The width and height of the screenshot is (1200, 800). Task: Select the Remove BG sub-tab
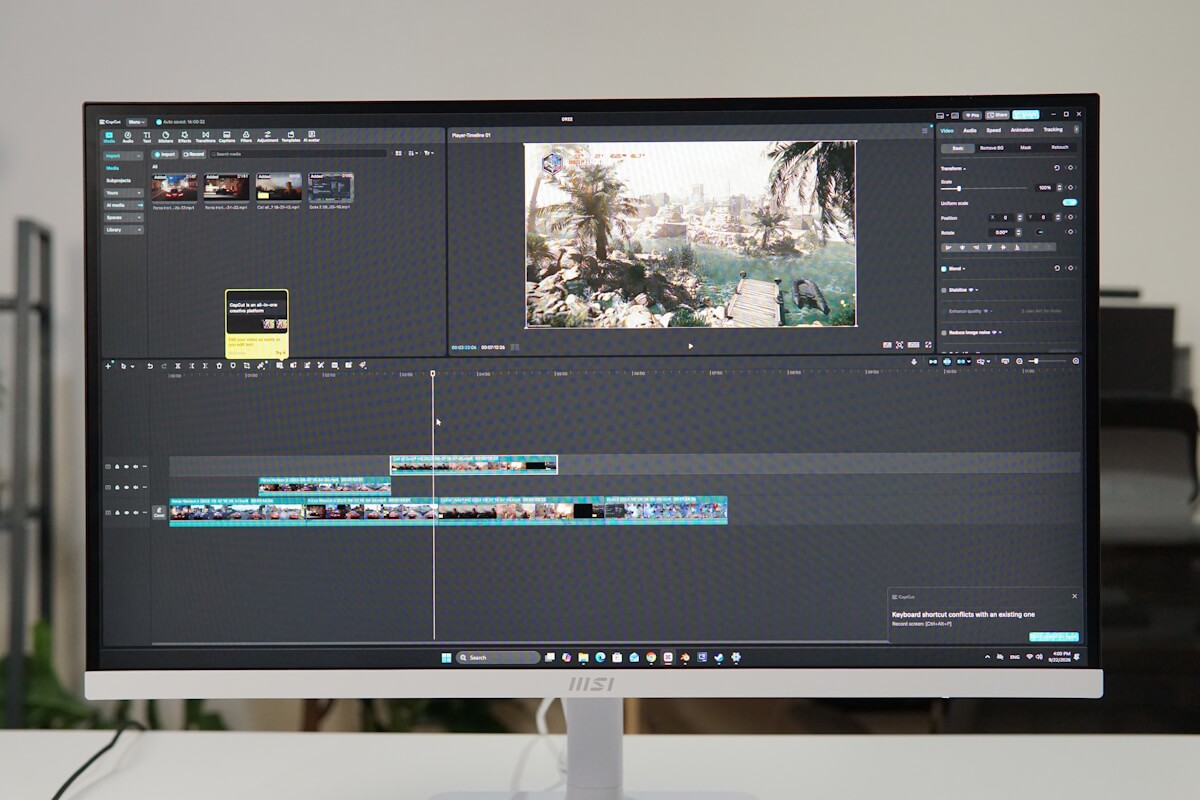991,148
